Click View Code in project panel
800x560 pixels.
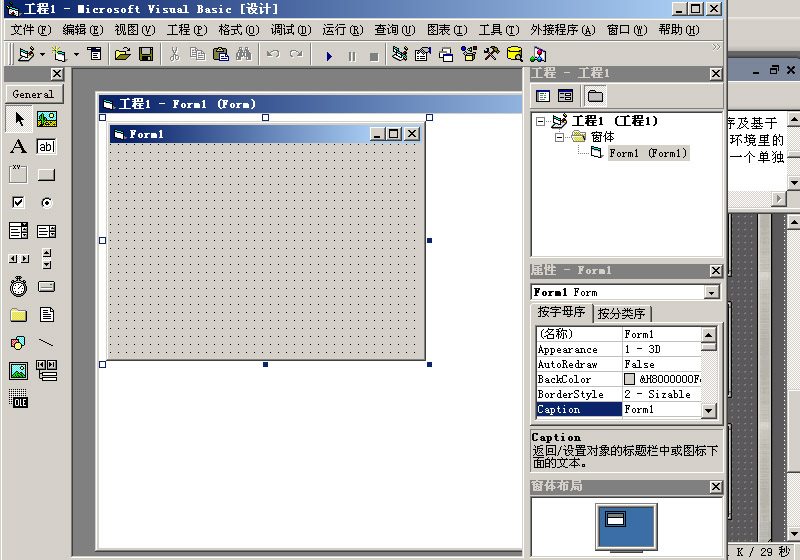(543, 96)
